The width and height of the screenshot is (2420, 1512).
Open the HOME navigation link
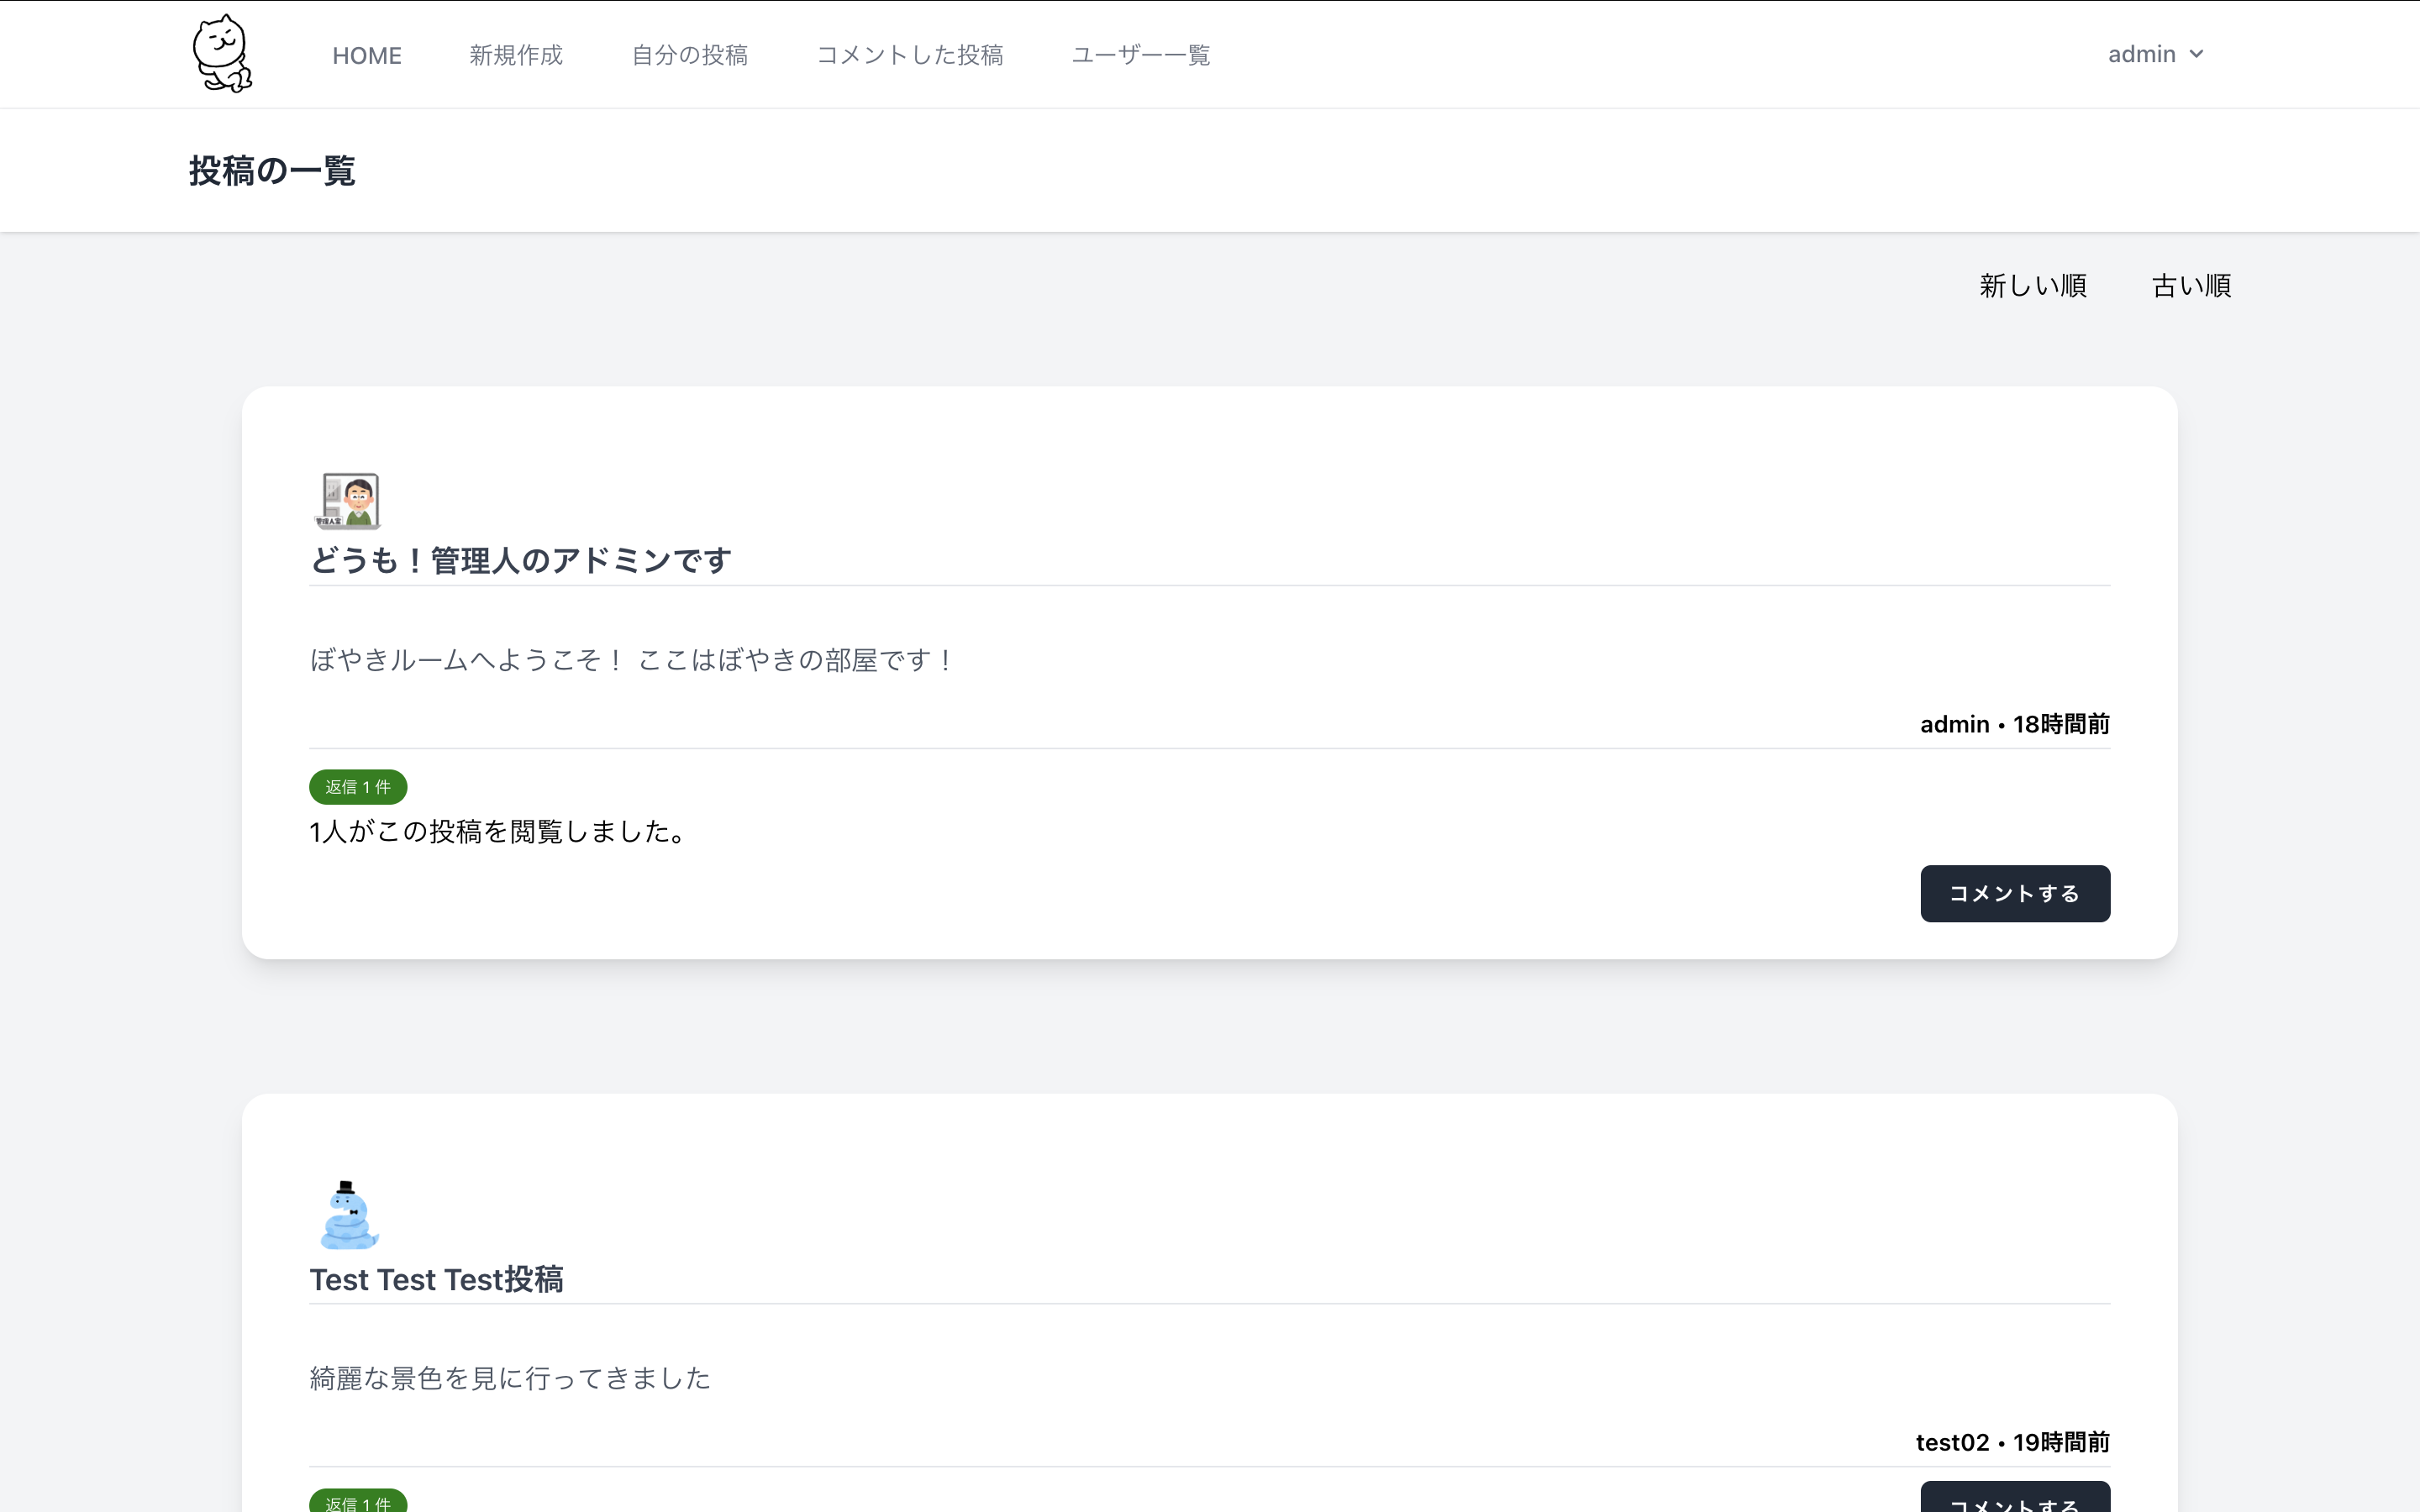click(367, 55)
